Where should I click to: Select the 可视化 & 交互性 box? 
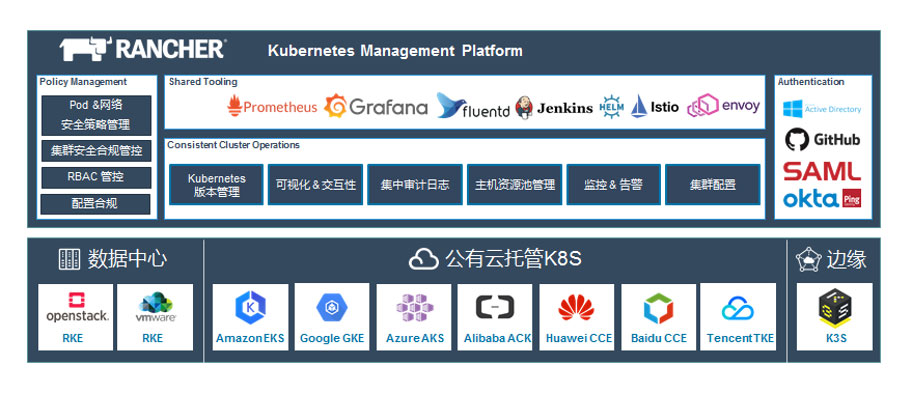(315, 184)
